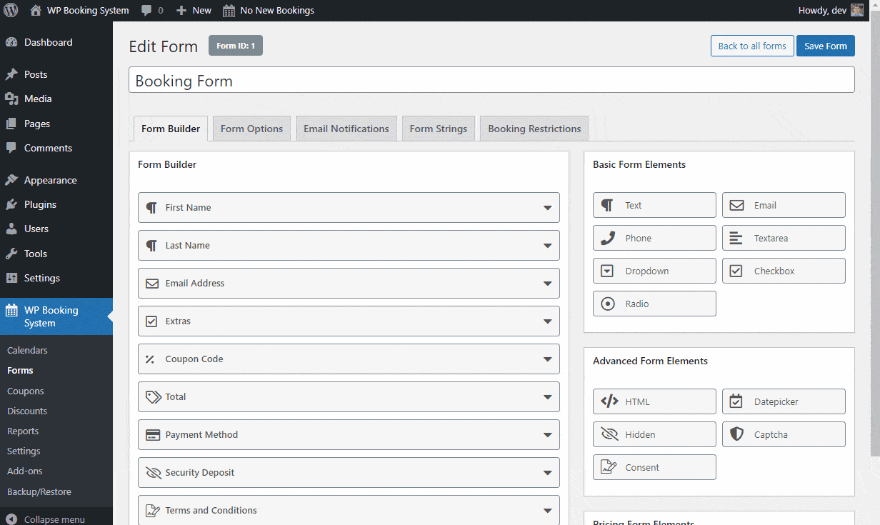Click the user avatar in admin bar
The height and width of the screenshot is (525, 880).
857,10
